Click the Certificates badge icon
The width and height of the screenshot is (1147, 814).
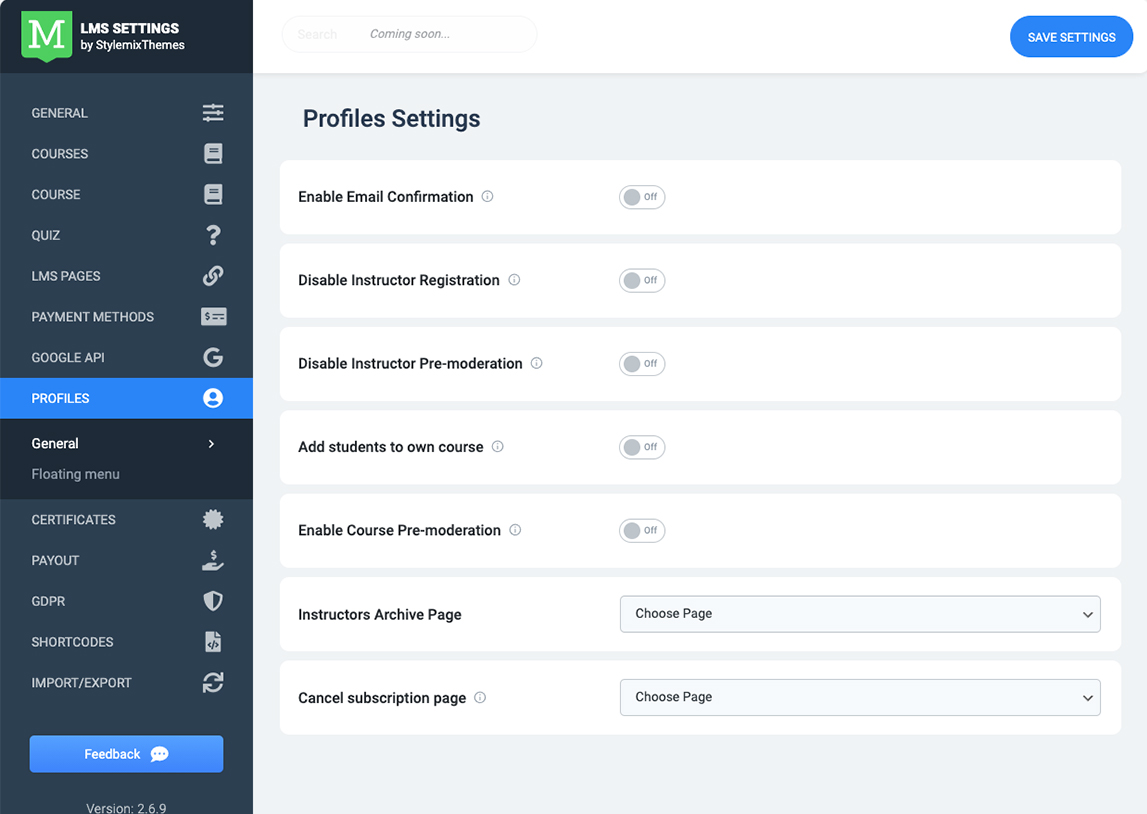[213, 520]
